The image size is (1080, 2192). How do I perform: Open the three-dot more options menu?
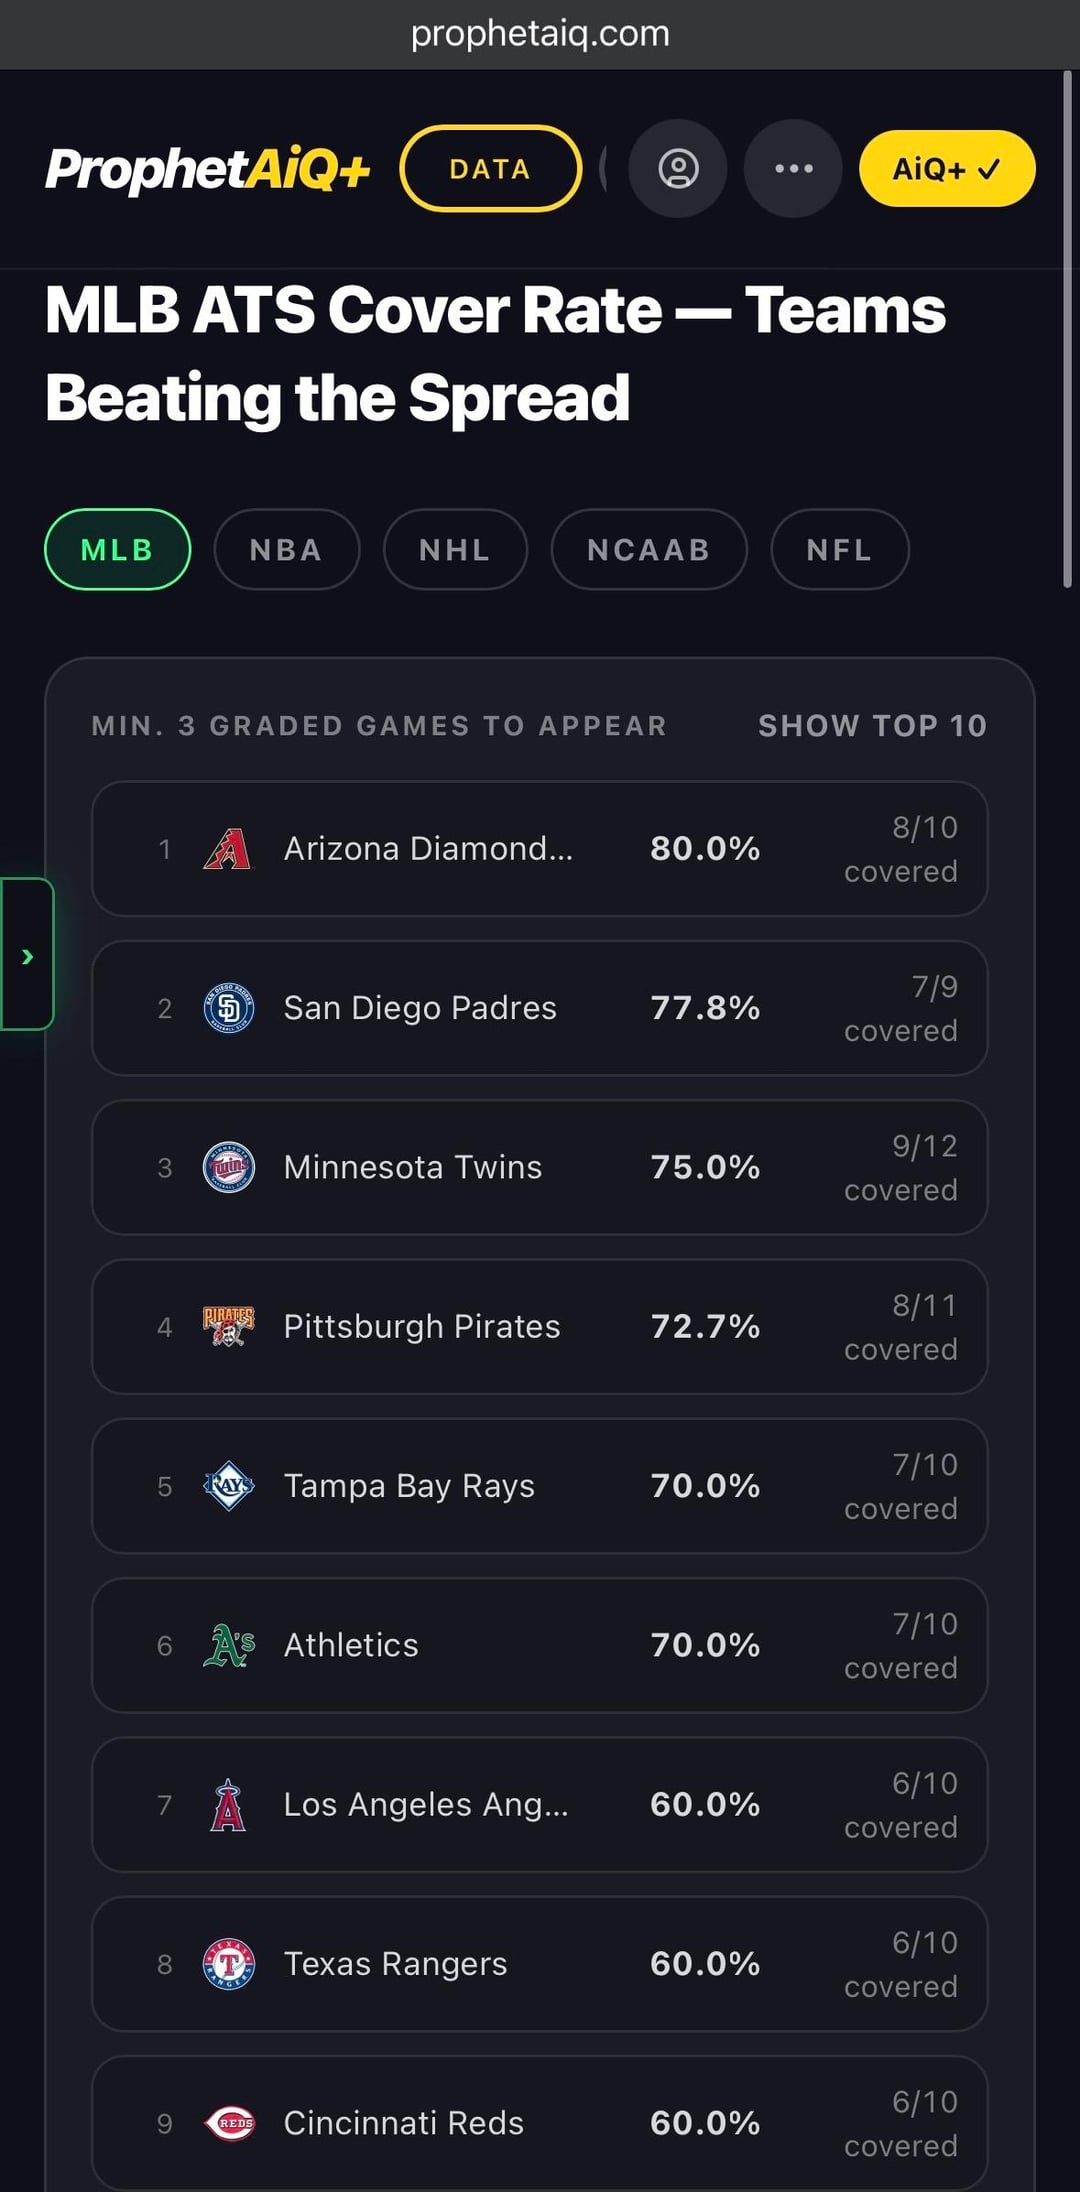(793, 168)
